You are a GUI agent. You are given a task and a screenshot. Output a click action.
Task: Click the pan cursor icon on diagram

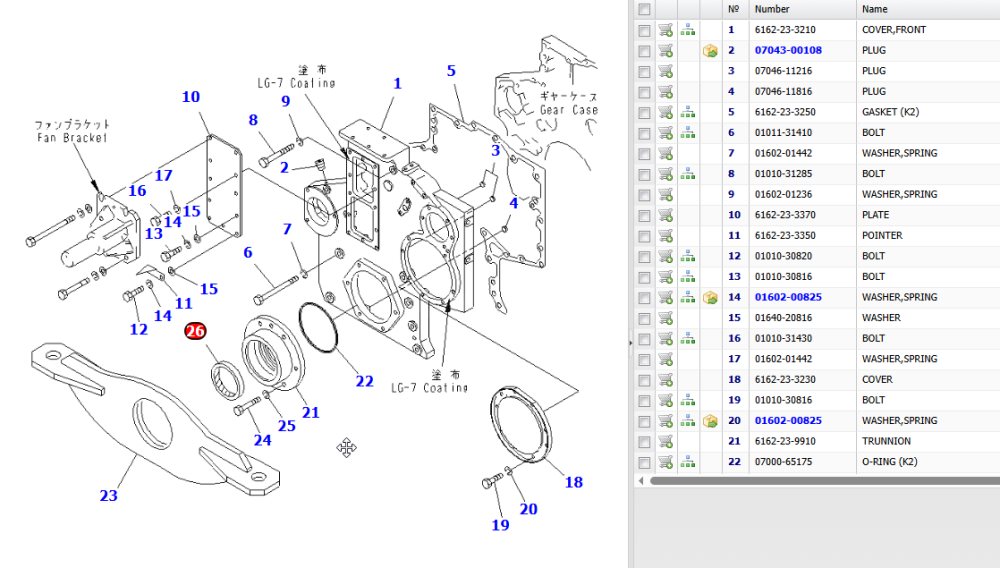[x=346, y=448]
